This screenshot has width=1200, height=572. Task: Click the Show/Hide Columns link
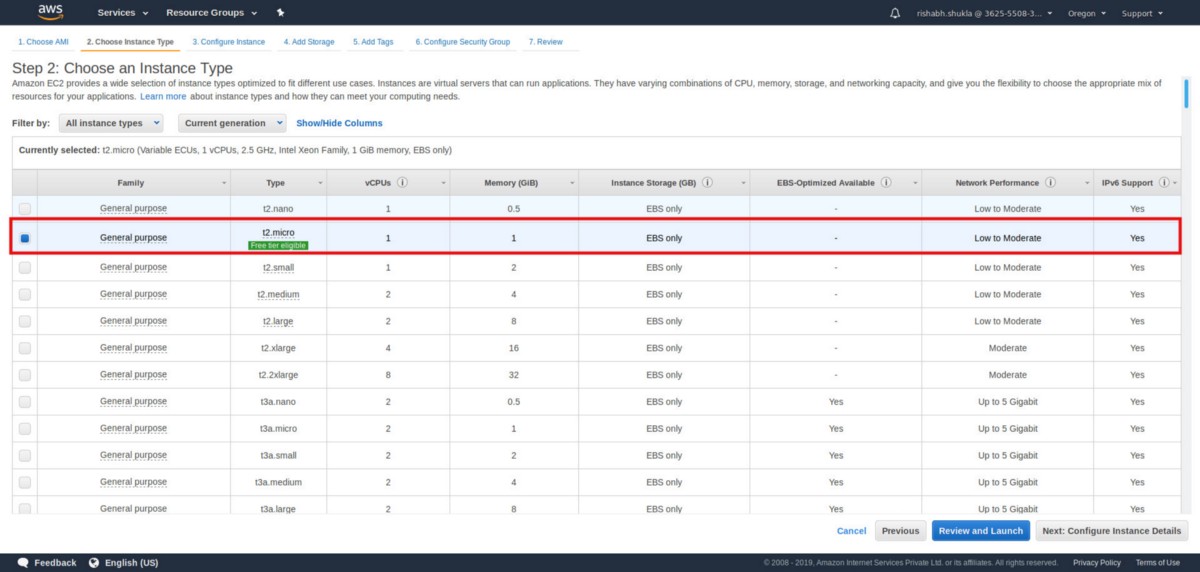coord(339,123)
